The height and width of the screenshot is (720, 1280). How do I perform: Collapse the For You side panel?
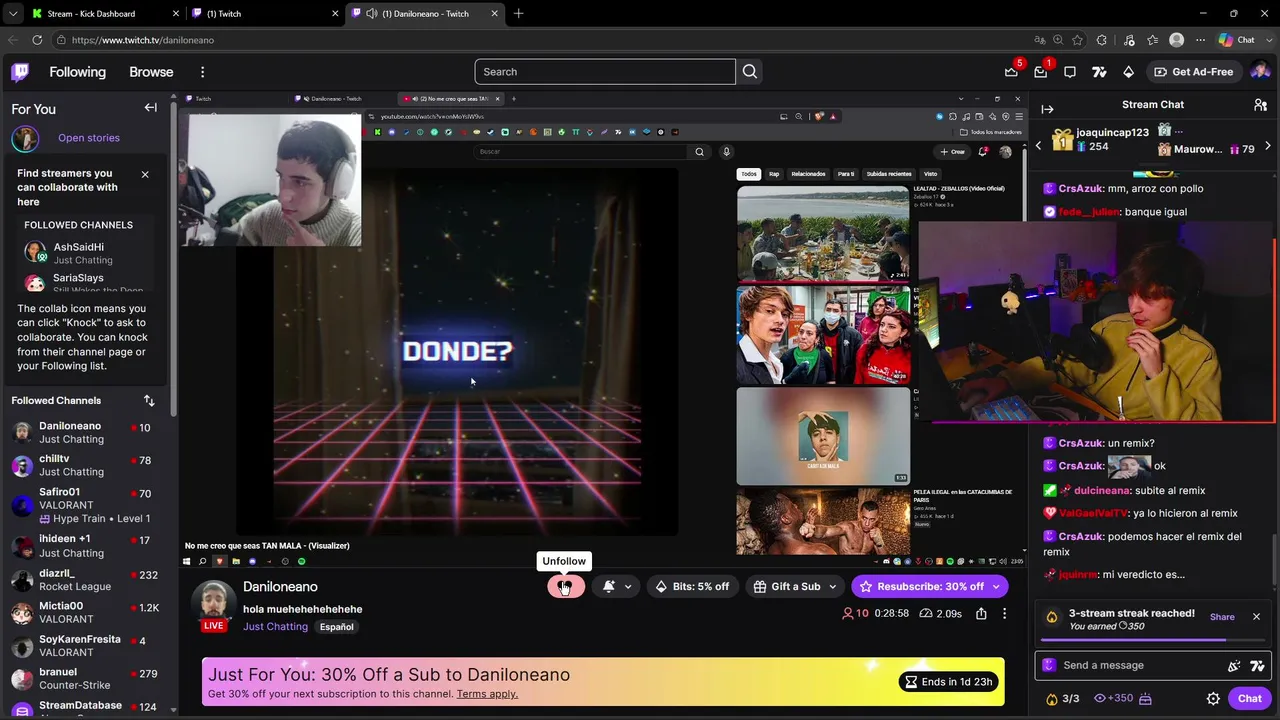150,108
